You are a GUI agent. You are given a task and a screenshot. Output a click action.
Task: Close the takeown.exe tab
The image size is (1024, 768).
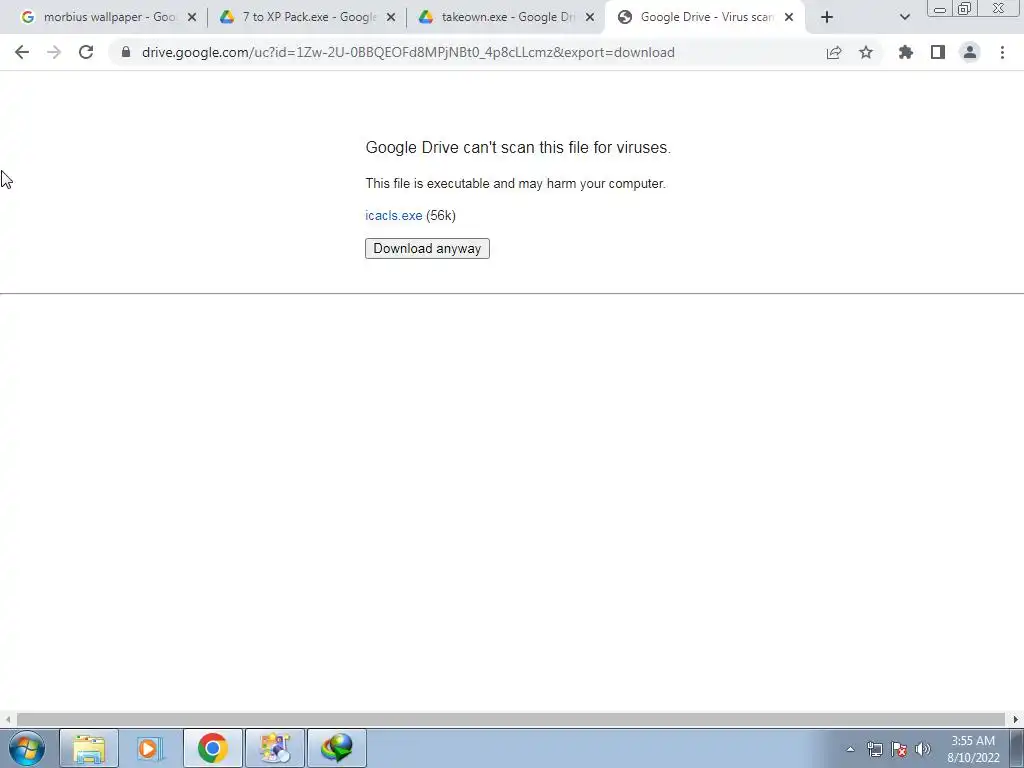pos(590,18)
